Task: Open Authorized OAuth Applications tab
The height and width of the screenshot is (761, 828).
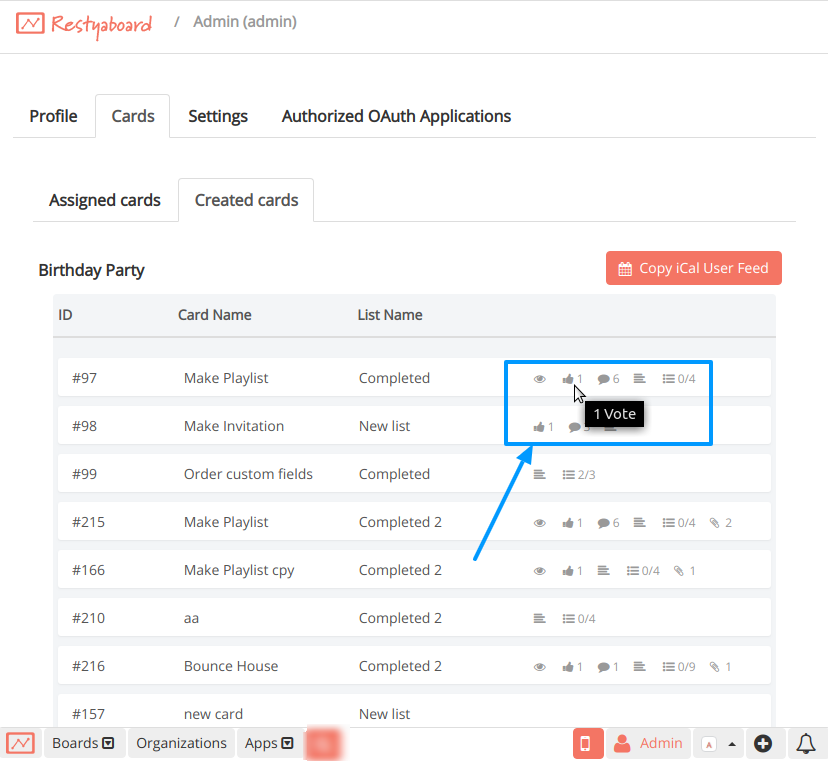Action: click(x=396, y=116)
